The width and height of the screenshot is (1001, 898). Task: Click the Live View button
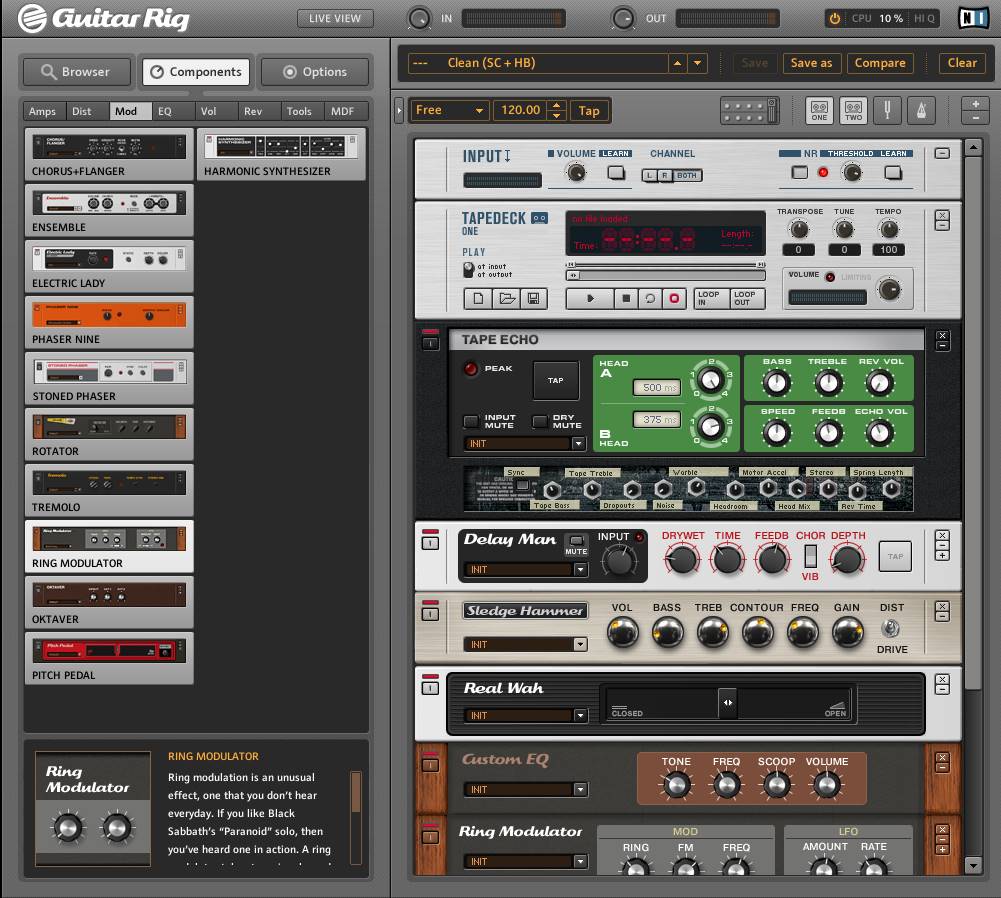click(335, 19)
